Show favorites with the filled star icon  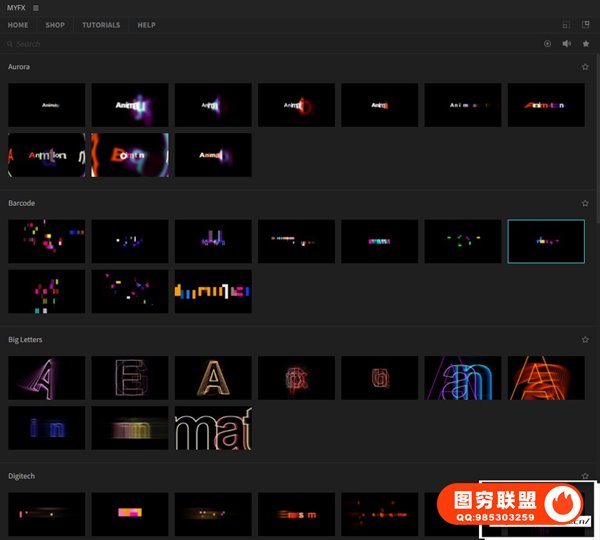(x=585, y=44)
